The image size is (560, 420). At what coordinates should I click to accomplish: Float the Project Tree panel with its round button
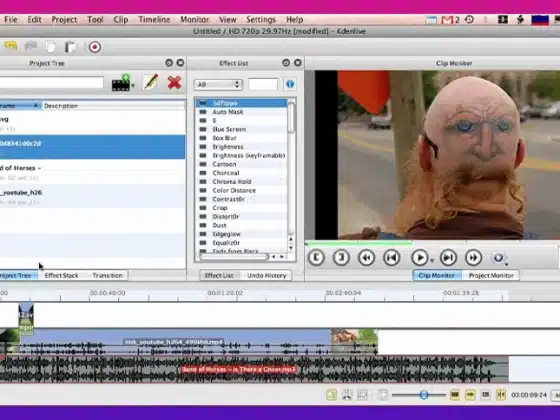(x=169, y=63)
